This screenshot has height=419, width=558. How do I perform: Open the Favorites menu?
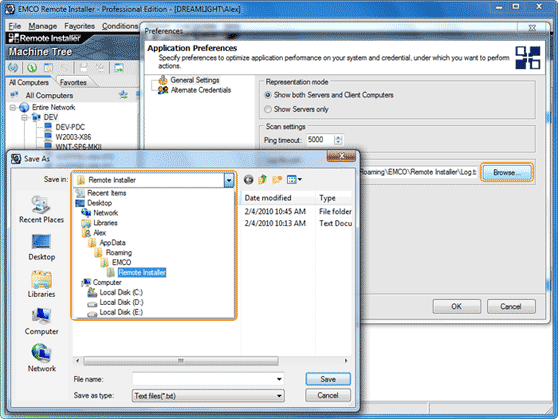click(x=79, y=26)
